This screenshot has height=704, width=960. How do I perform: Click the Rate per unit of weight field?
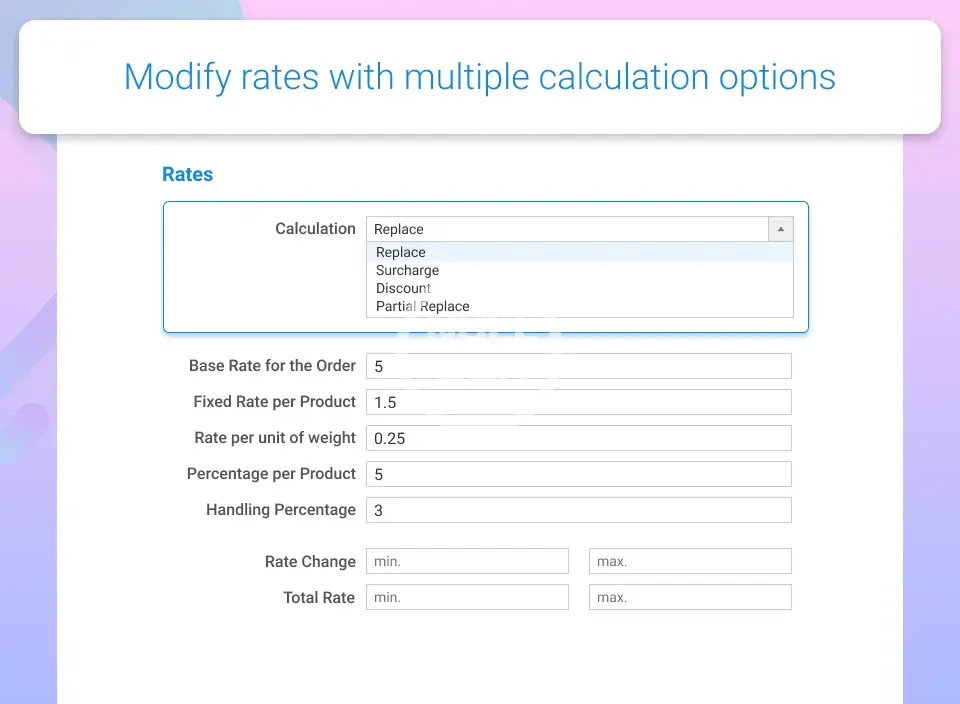point(578,438)
